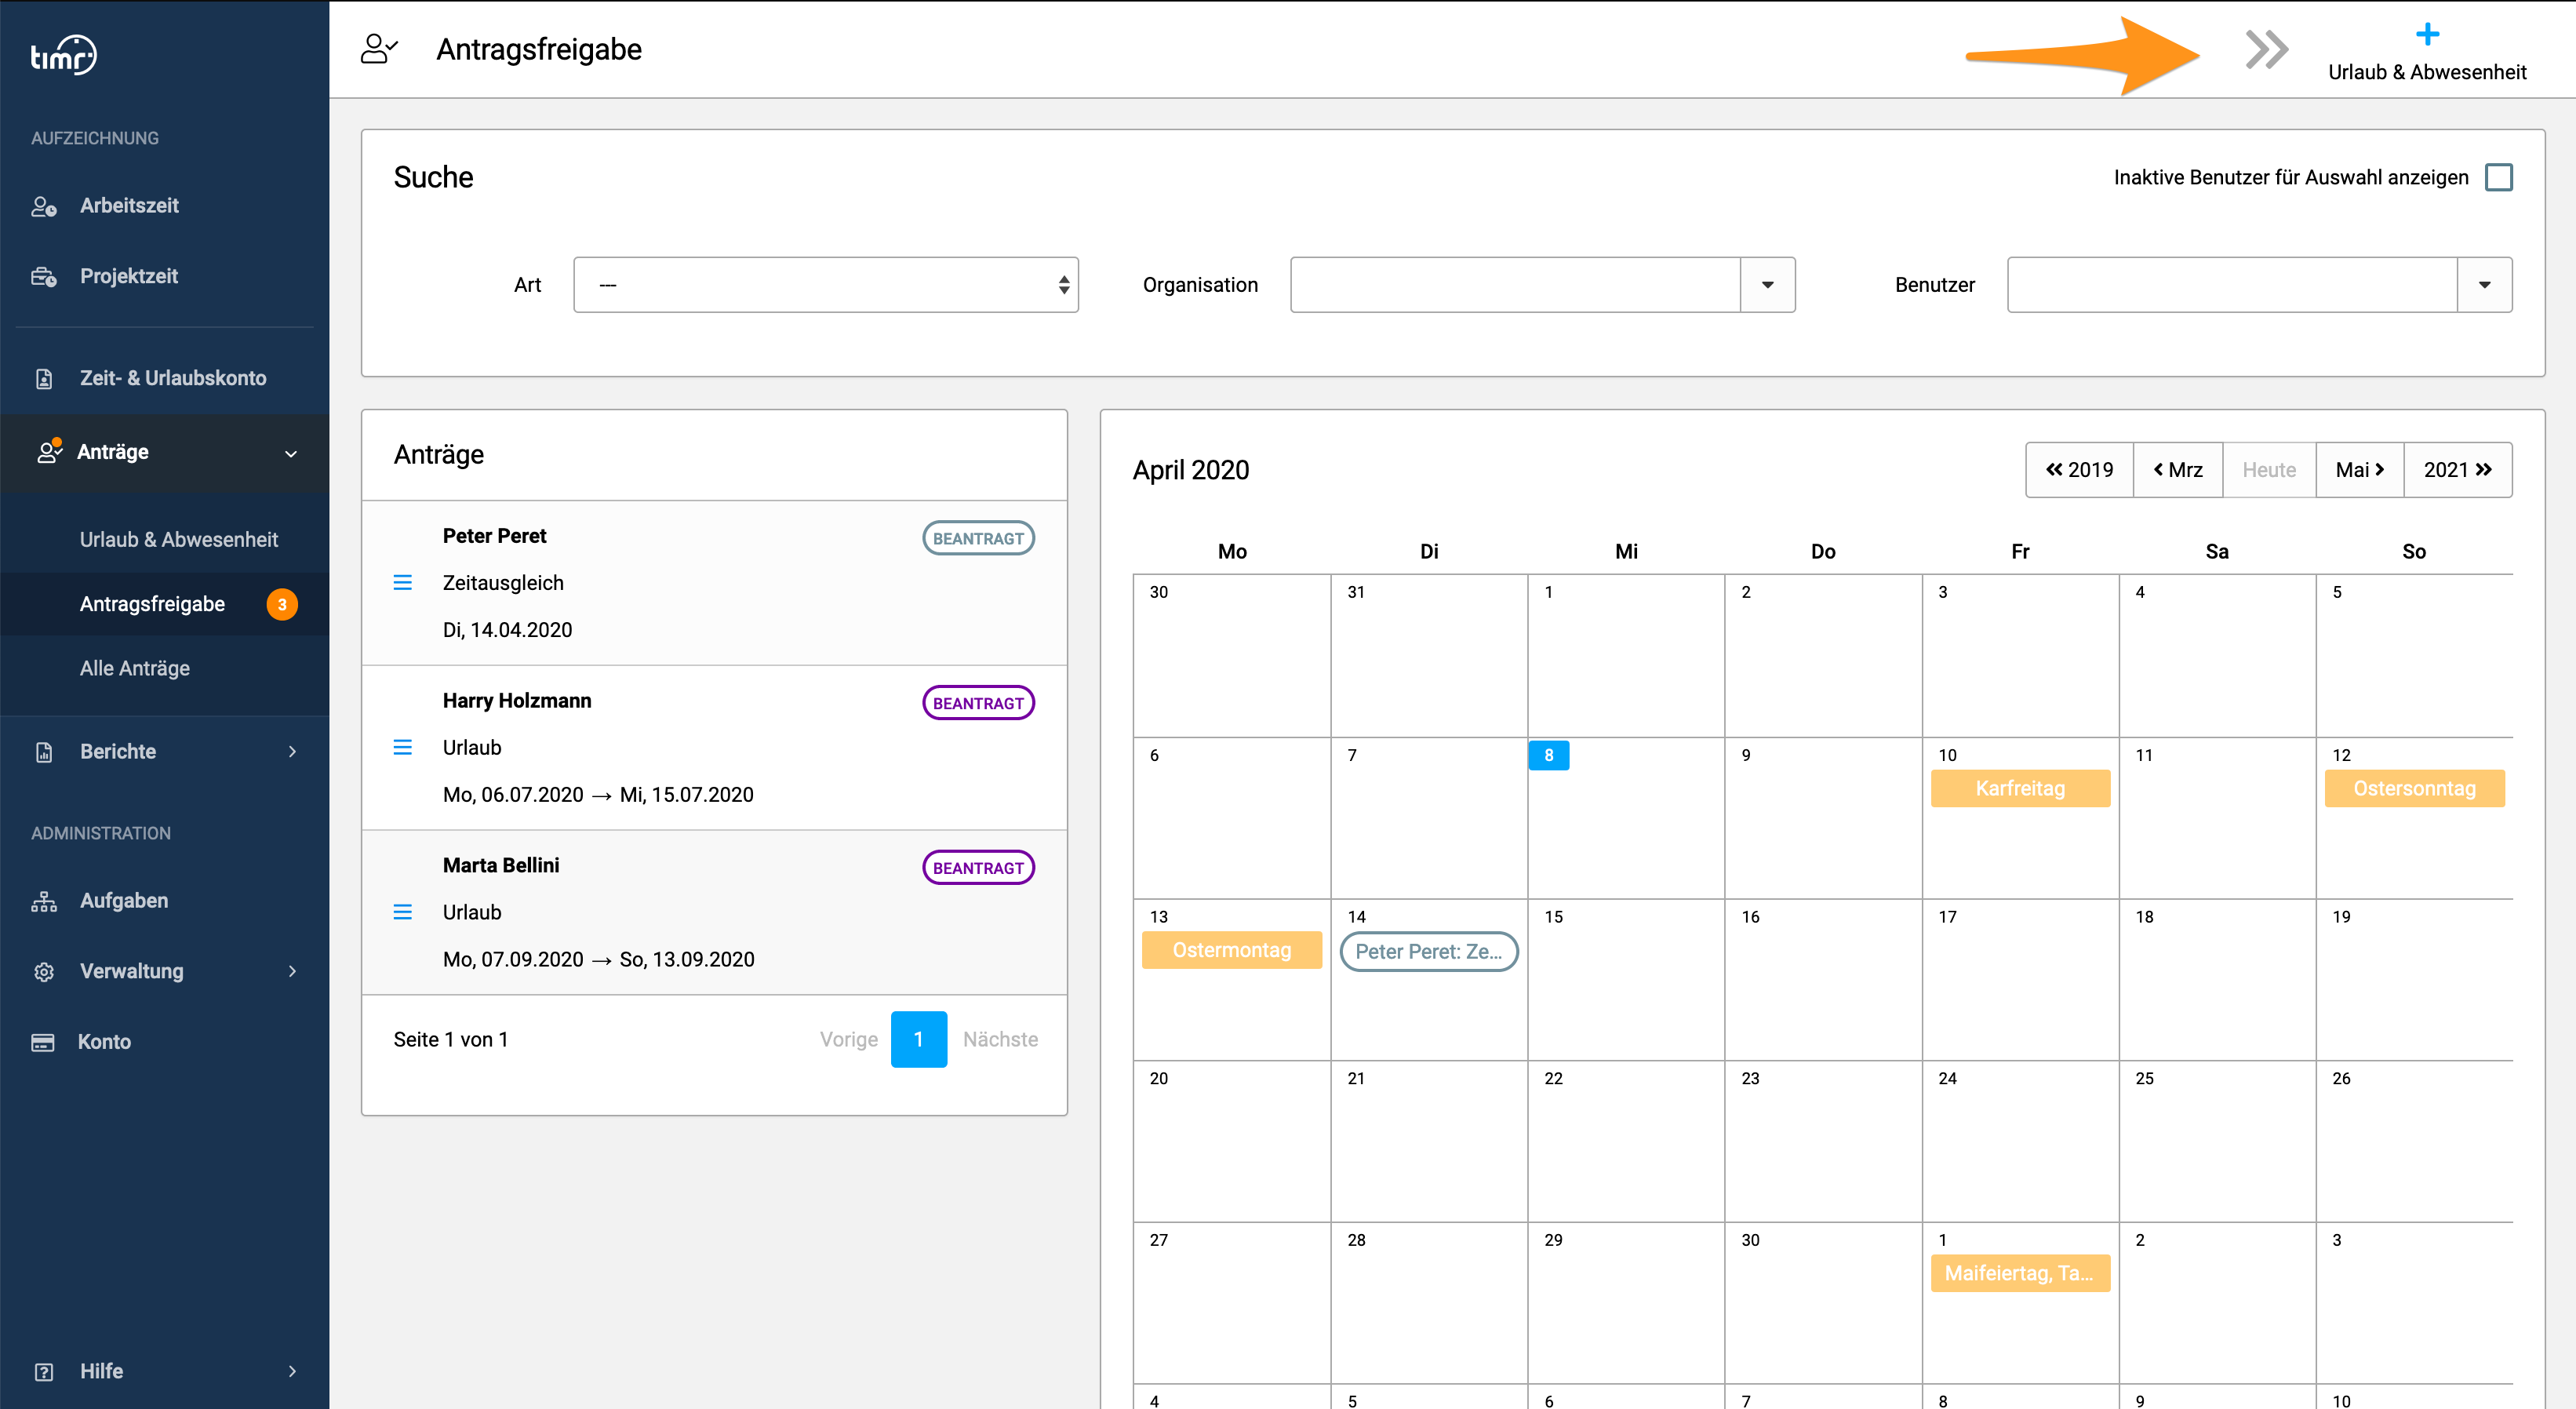The image size is (2576, 1409).
Task: Click the Konto credit card icon
Action: tap(43, 1042)
